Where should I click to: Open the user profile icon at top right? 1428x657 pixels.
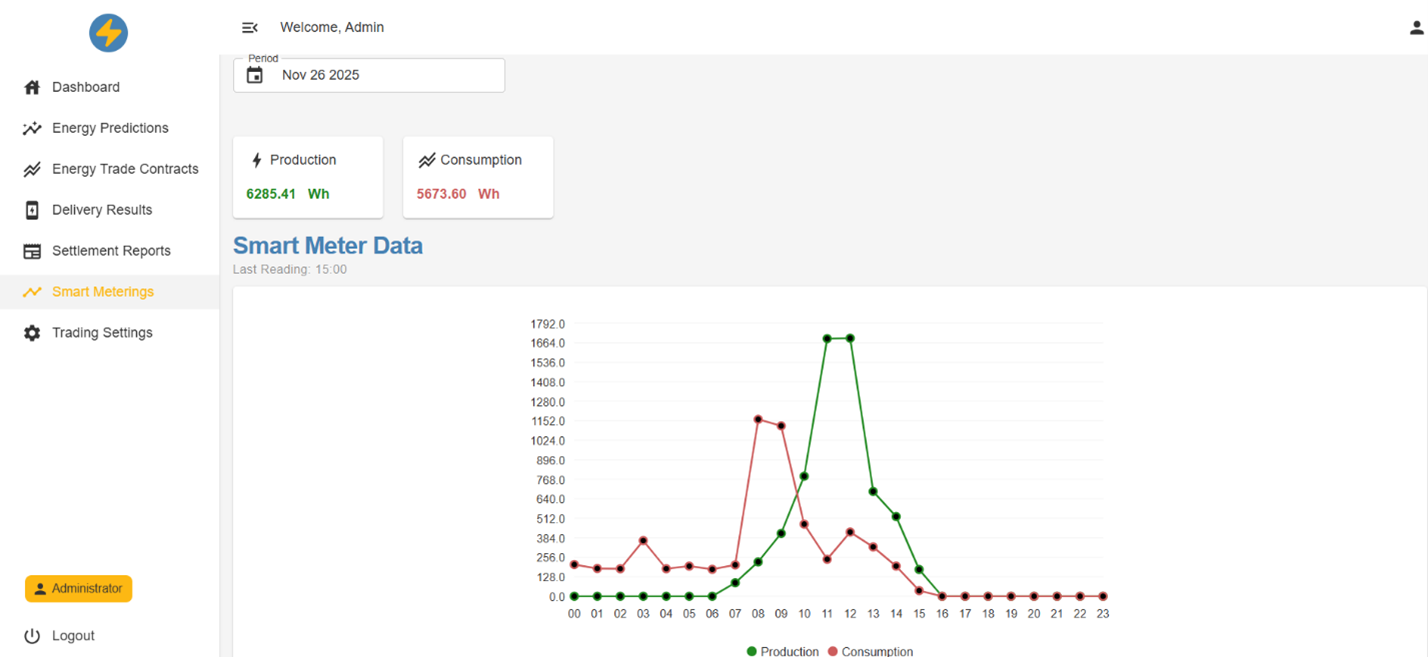click(x=1416, y=28)
